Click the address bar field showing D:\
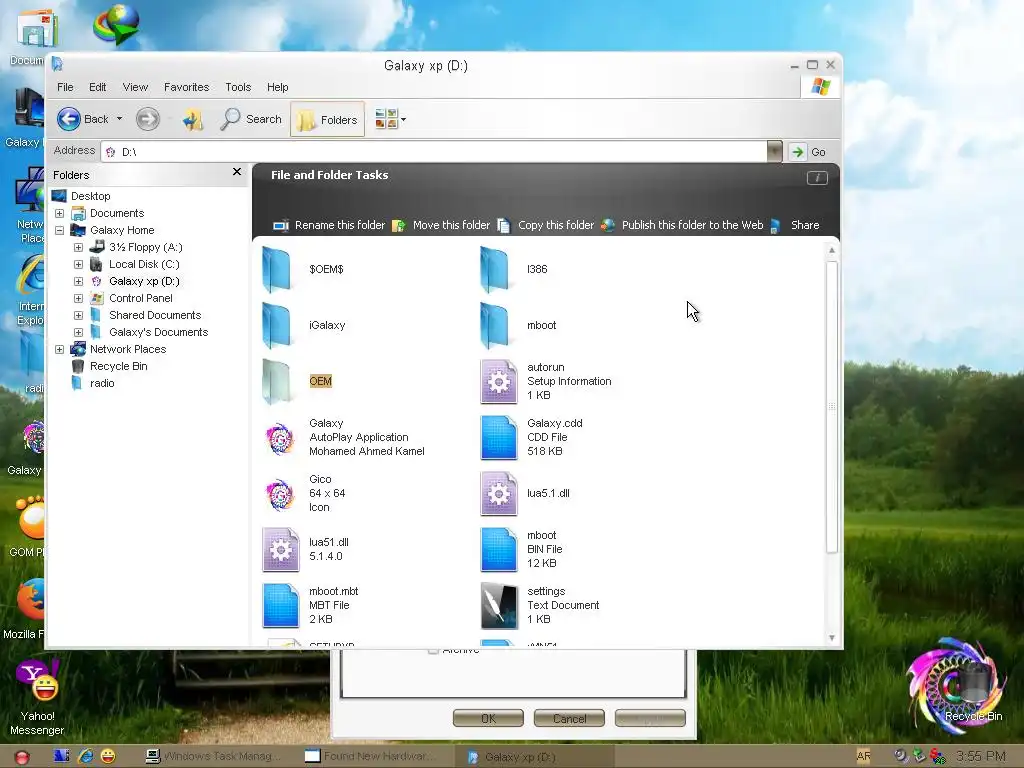1024x768 pixels. point(434,152)
